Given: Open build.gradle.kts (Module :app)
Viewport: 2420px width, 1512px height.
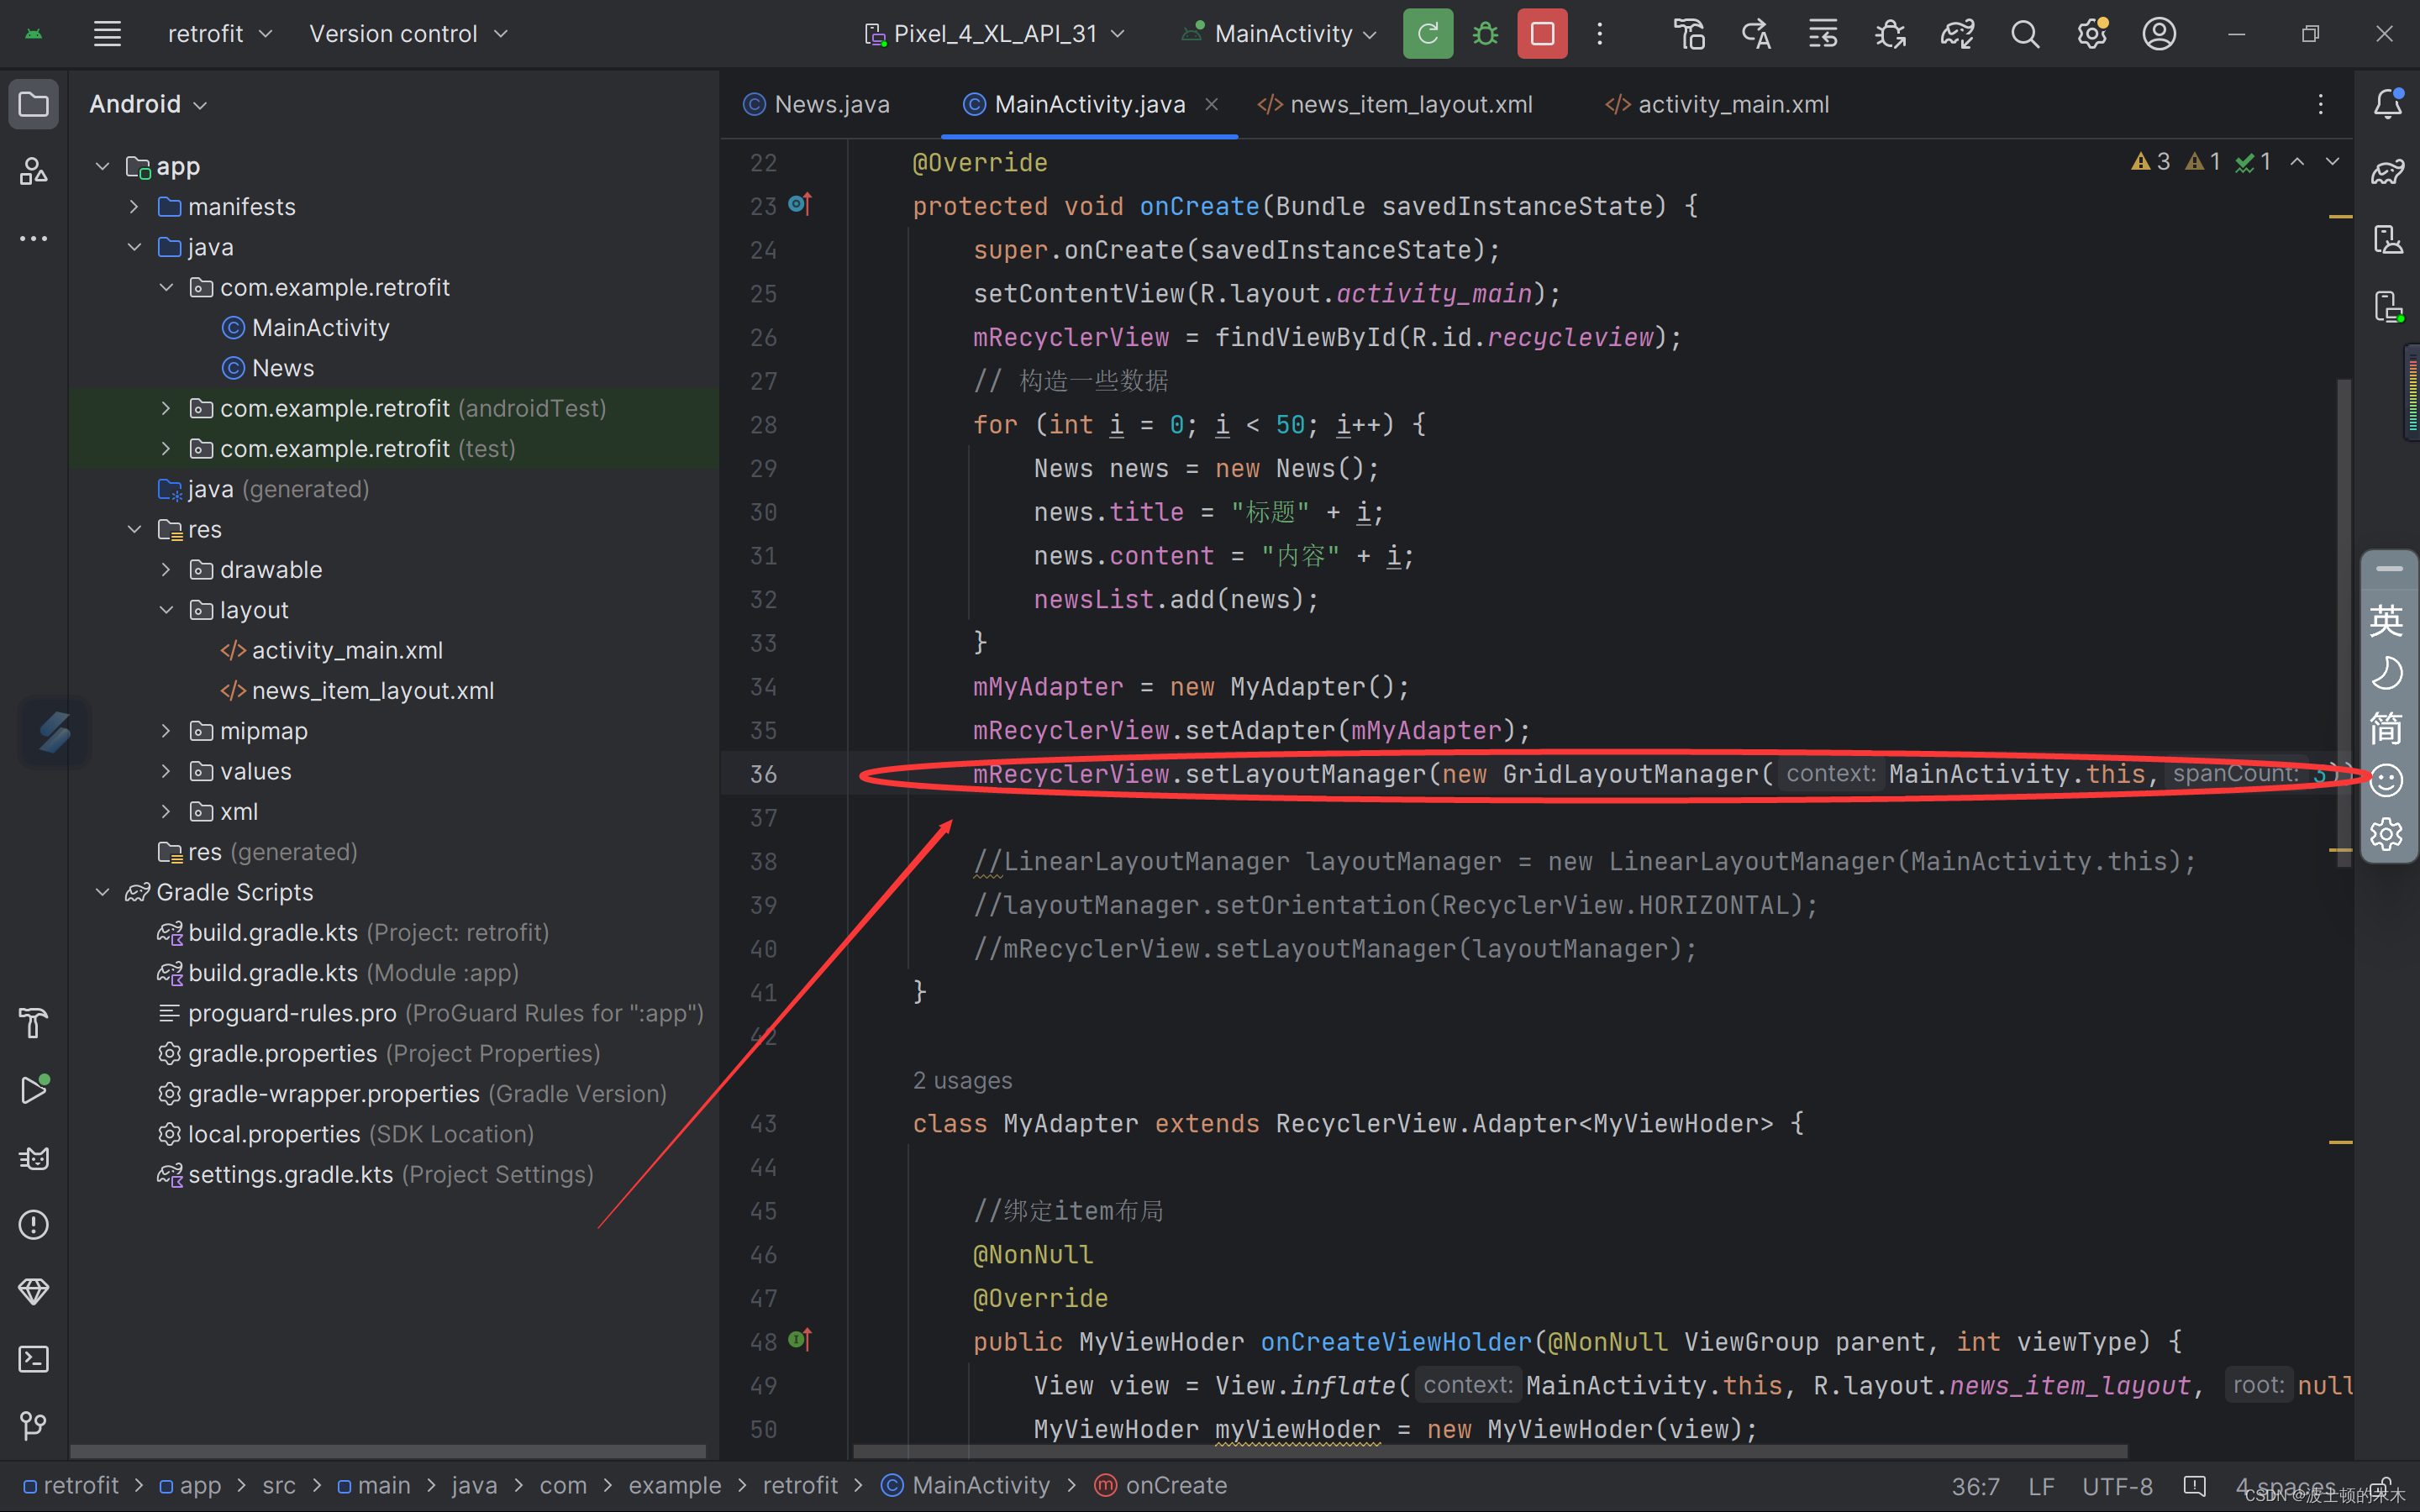Looking at the screenshot, I should [x=338, y=973].
